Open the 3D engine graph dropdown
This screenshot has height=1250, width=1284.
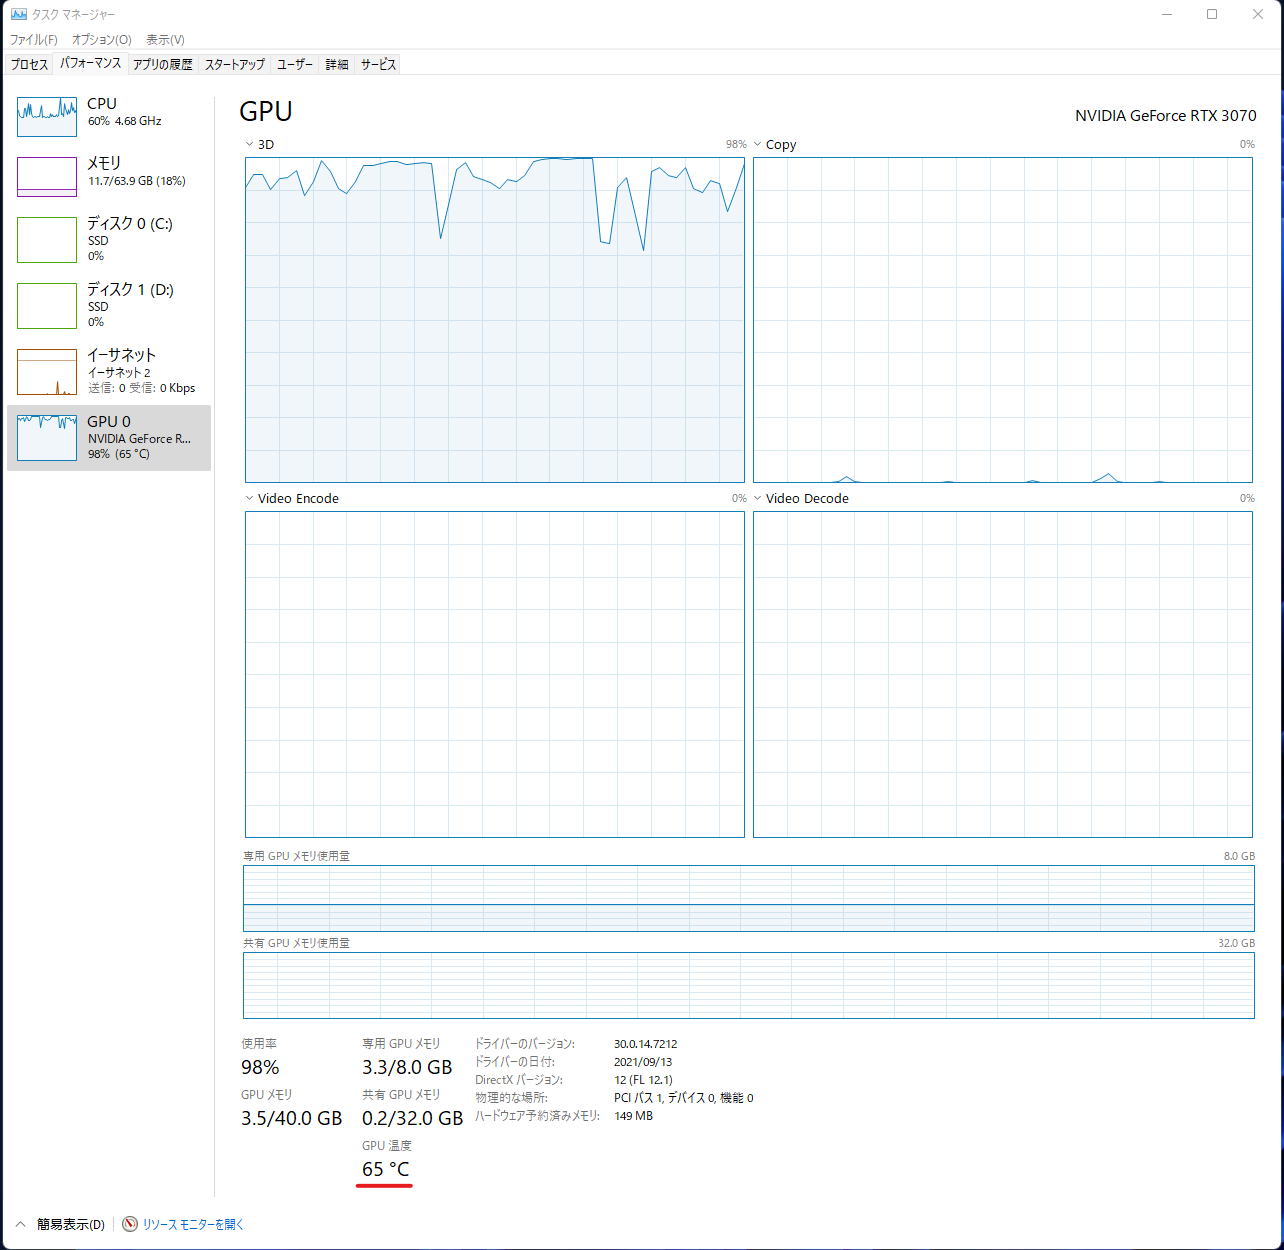[249, 145]
